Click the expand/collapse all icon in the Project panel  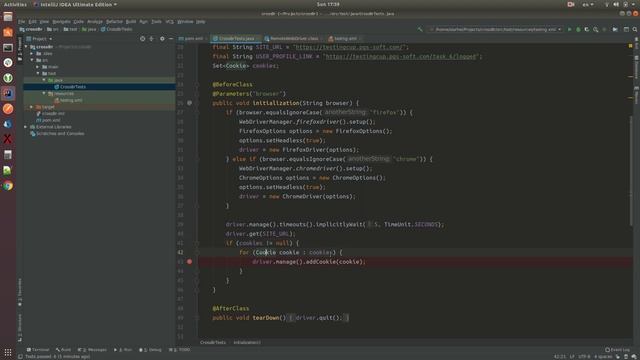point(151,39)
